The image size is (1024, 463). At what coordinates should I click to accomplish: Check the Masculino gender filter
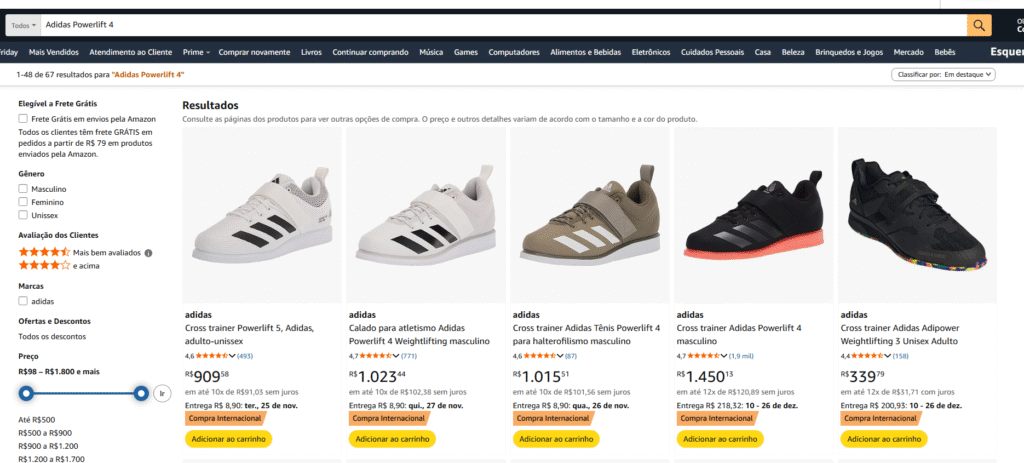coord(24,188)
